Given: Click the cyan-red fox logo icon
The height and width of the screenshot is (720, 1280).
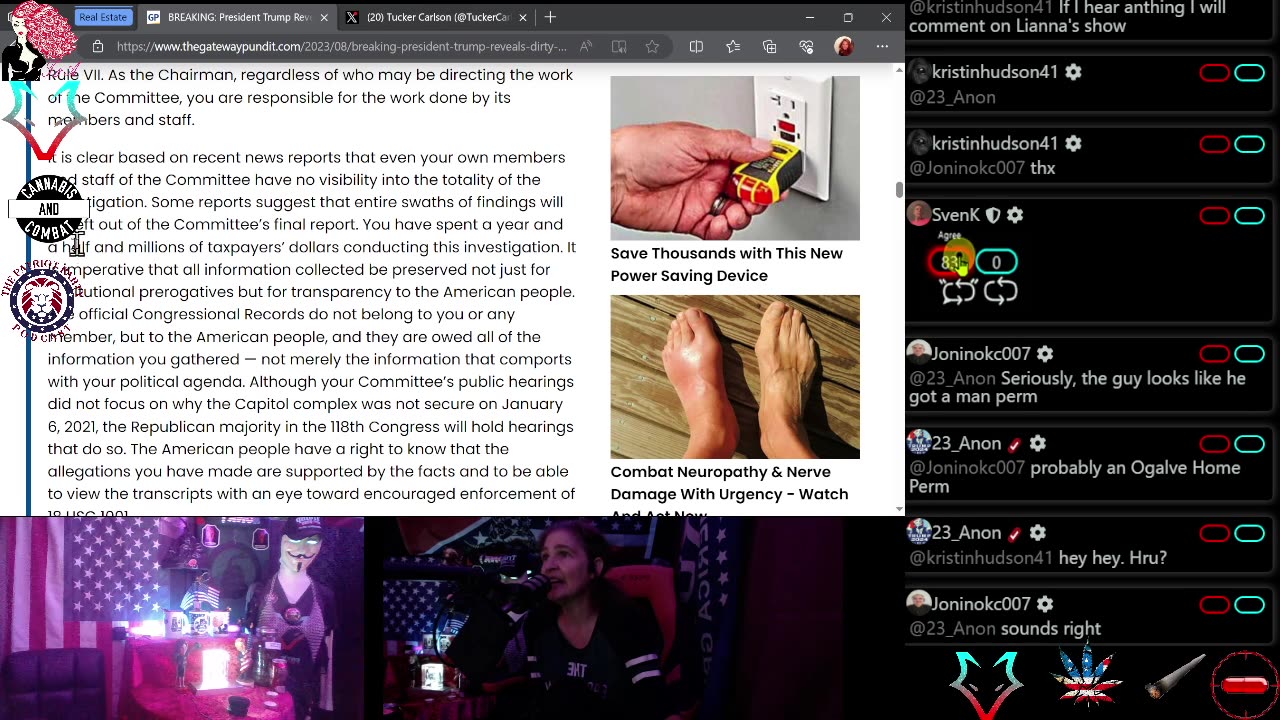Looking at the screenshot, I should pos(987,684).
